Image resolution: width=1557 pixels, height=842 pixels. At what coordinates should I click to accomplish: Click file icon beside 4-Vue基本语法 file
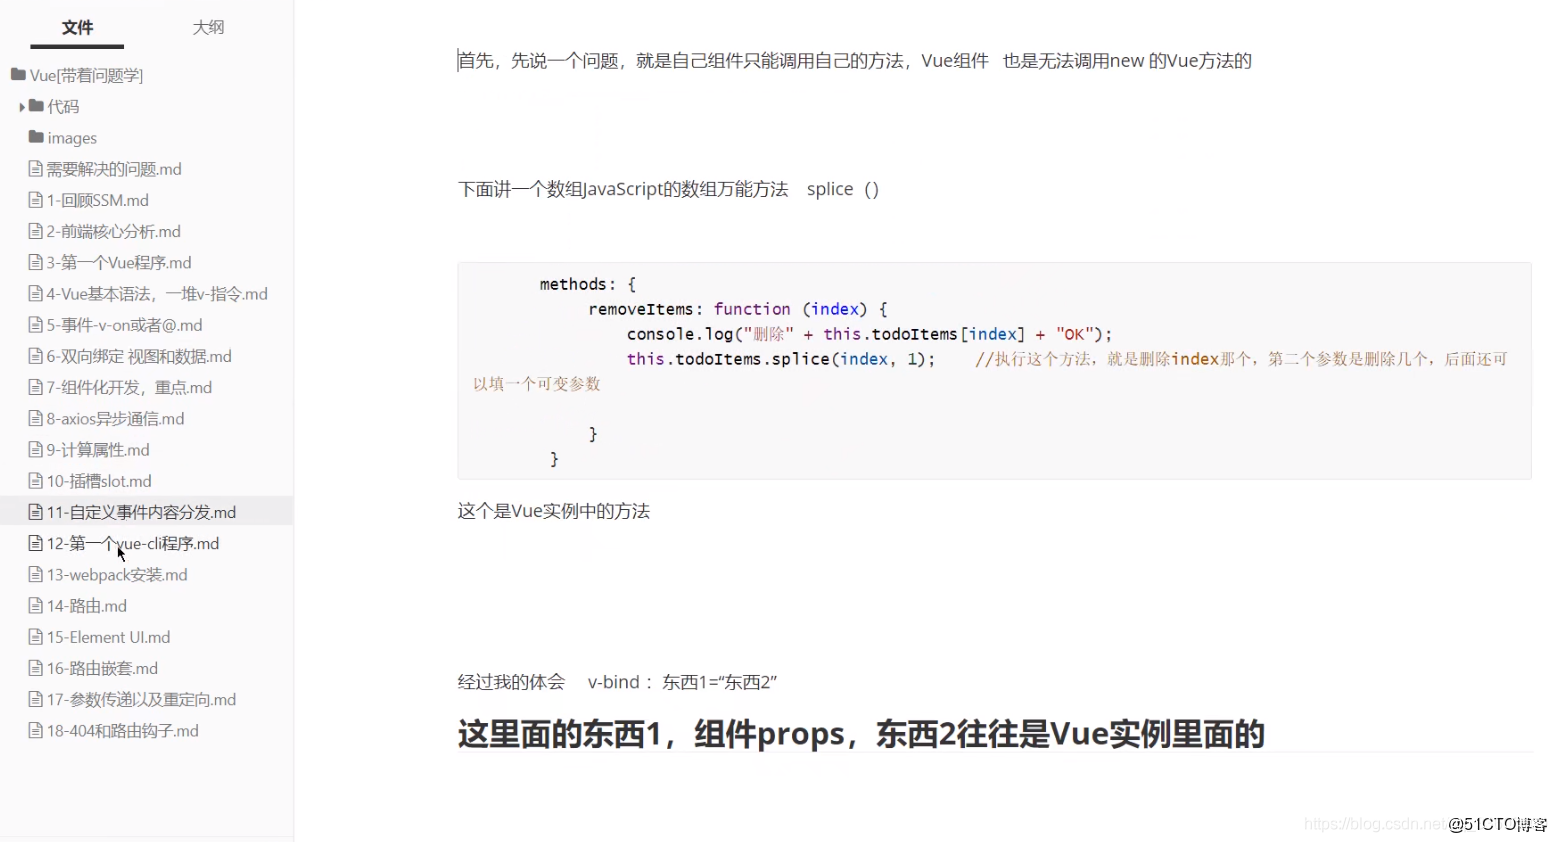click(x=36, y=294)
